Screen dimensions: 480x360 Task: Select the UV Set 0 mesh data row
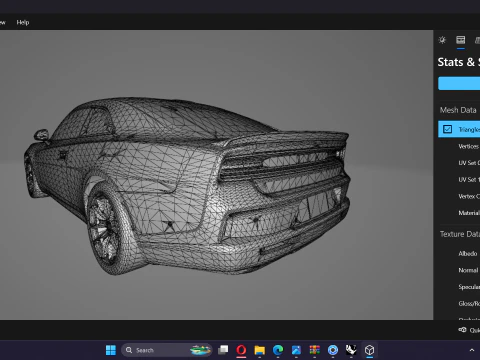(x=459, y=163)
